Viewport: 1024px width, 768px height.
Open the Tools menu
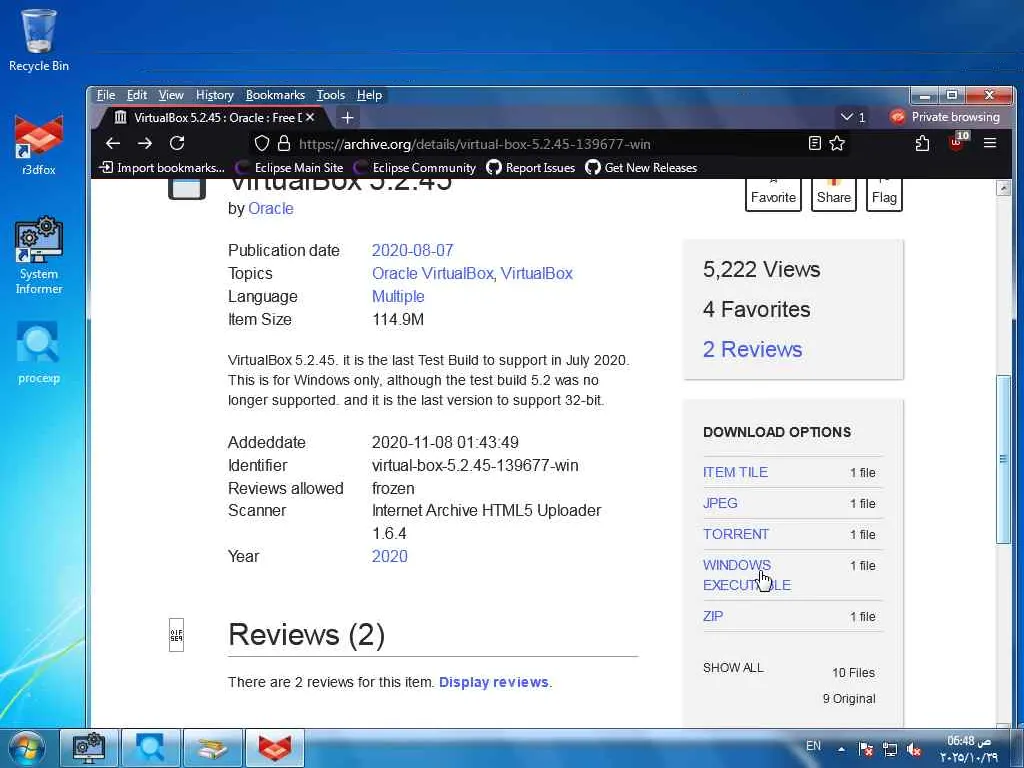click(330, 95)
